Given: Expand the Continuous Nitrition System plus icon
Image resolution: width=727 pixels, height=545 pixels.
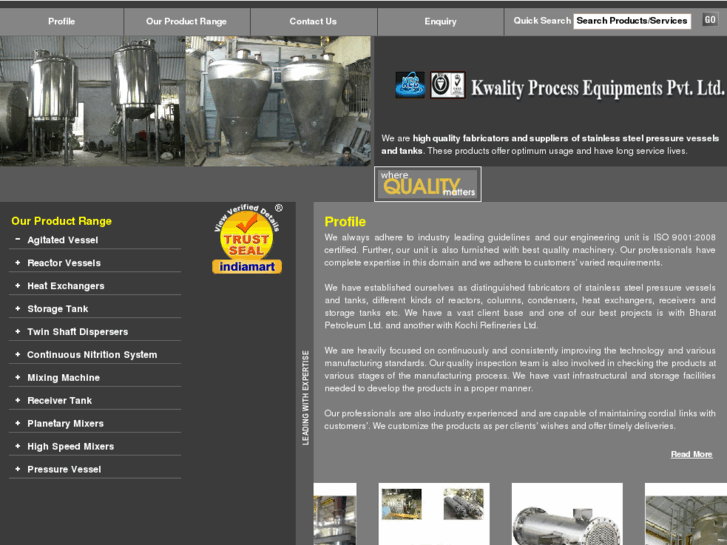Looking at the screenshot, I should click(18, 354).
